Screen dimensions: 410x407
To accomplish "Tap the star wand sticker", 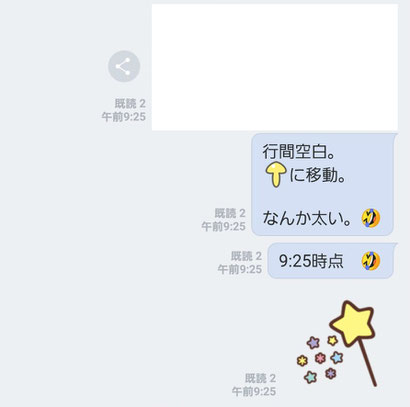I will pos(337,344).
